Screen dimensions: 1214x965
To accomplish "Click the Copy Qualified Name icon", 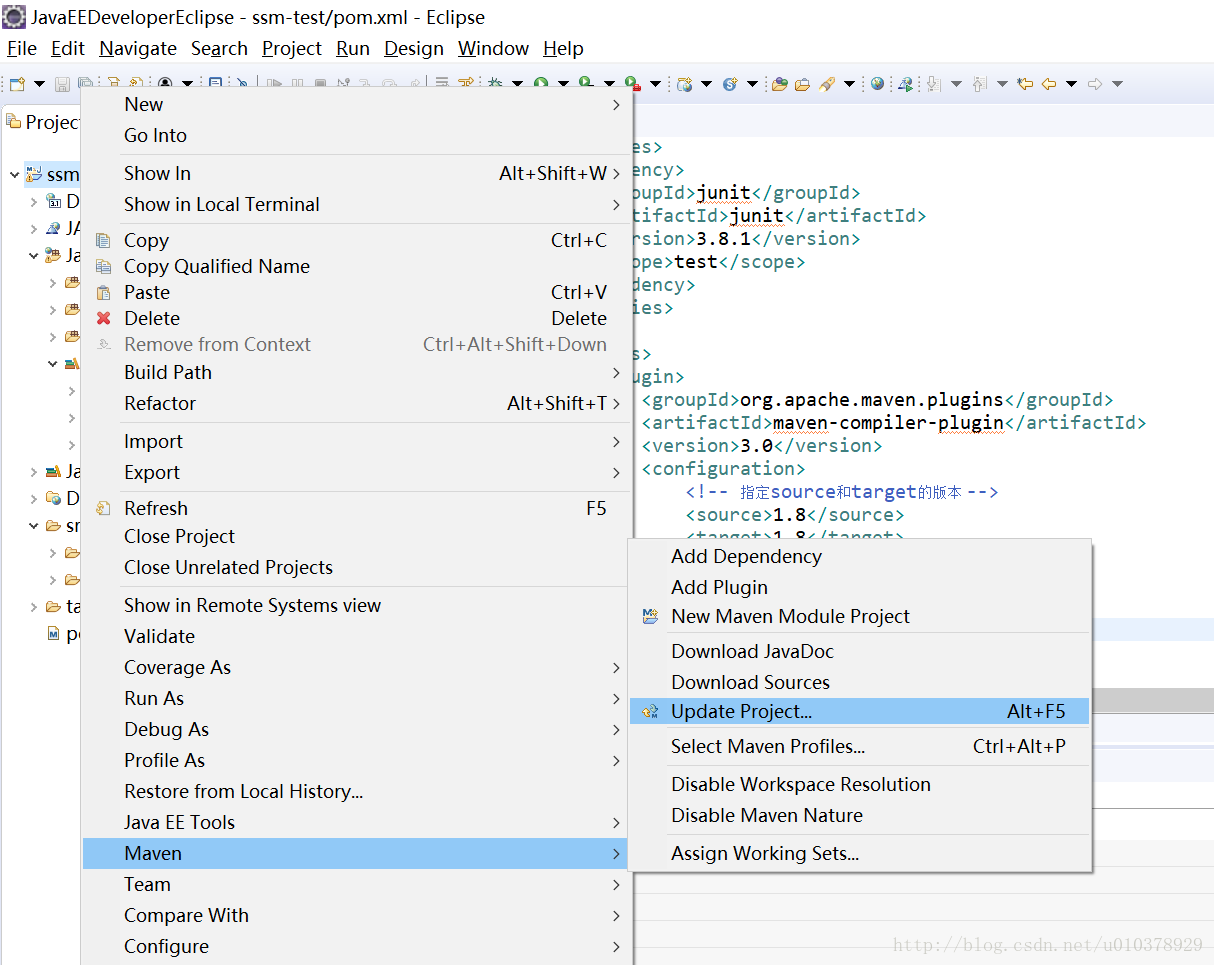I will 103,266.
